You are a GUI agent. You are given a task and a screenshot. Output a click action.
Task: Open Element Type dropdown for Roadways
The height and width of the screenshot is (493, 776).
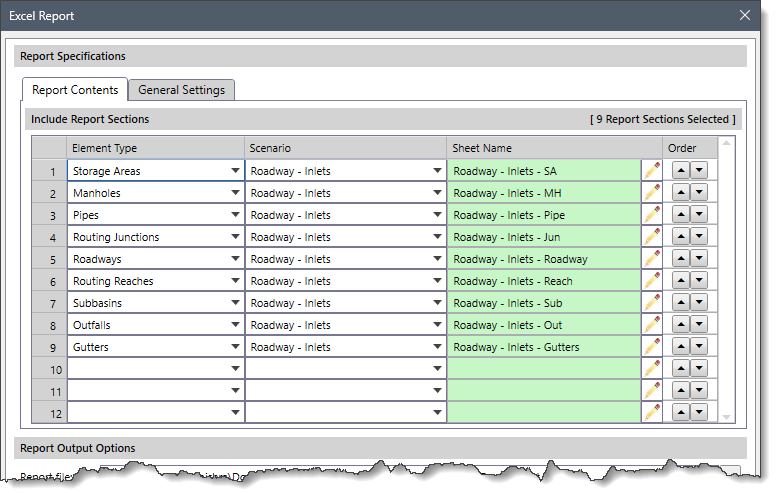coord(236,259)
